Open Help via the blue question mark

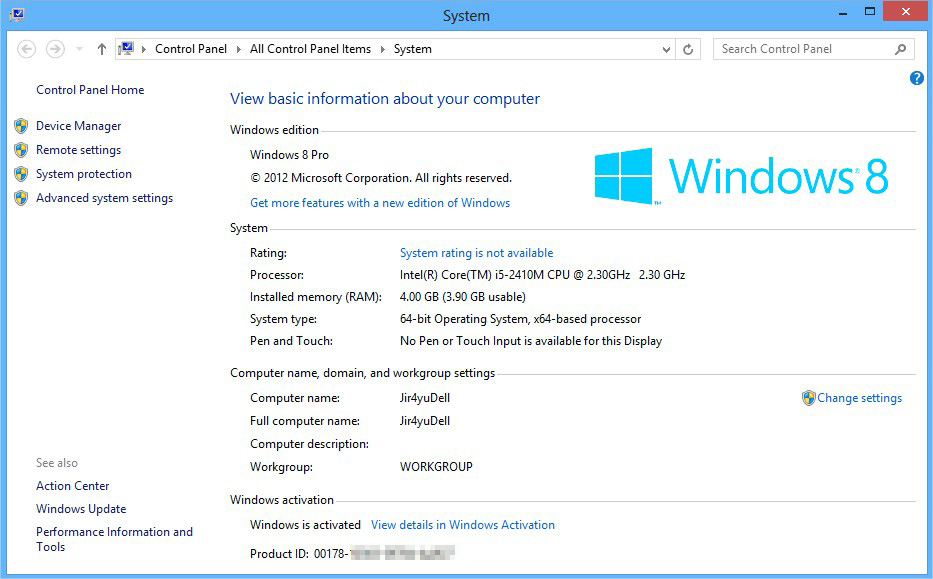click(x=917, y=78)
